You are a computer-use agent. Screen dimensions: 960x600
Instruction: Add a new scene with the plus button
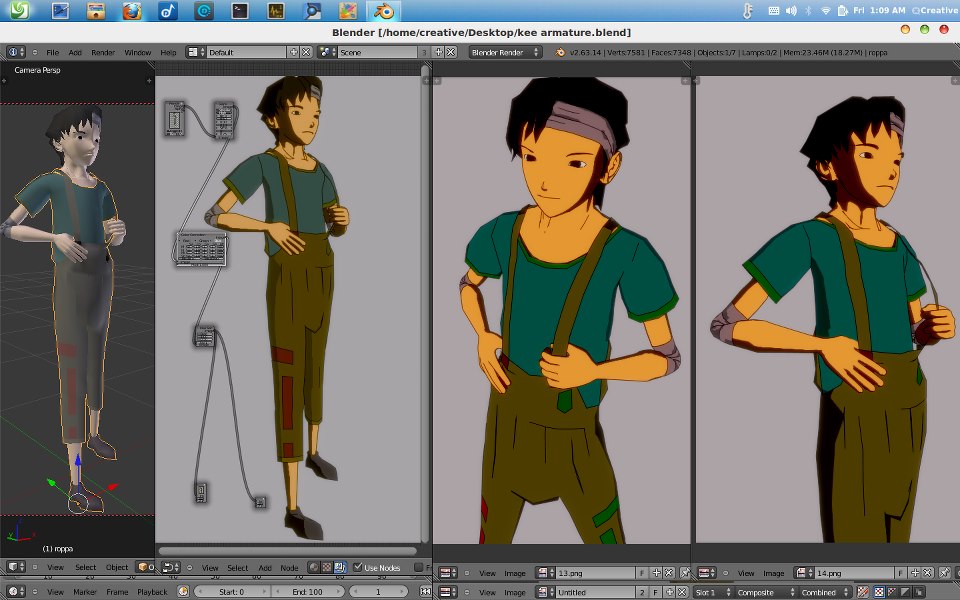[438, 52]
